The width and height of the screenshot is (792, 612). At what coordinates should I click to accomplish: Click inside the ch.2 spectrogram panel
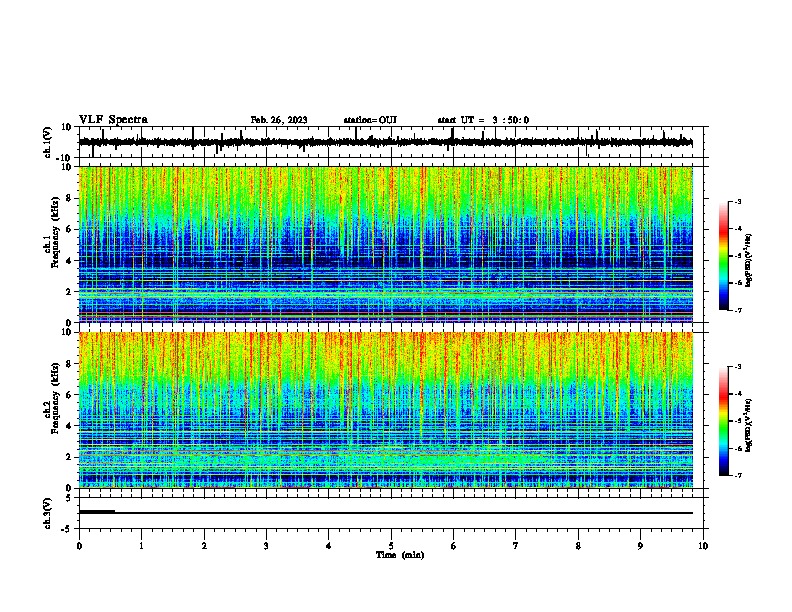[x=385, y=410]
